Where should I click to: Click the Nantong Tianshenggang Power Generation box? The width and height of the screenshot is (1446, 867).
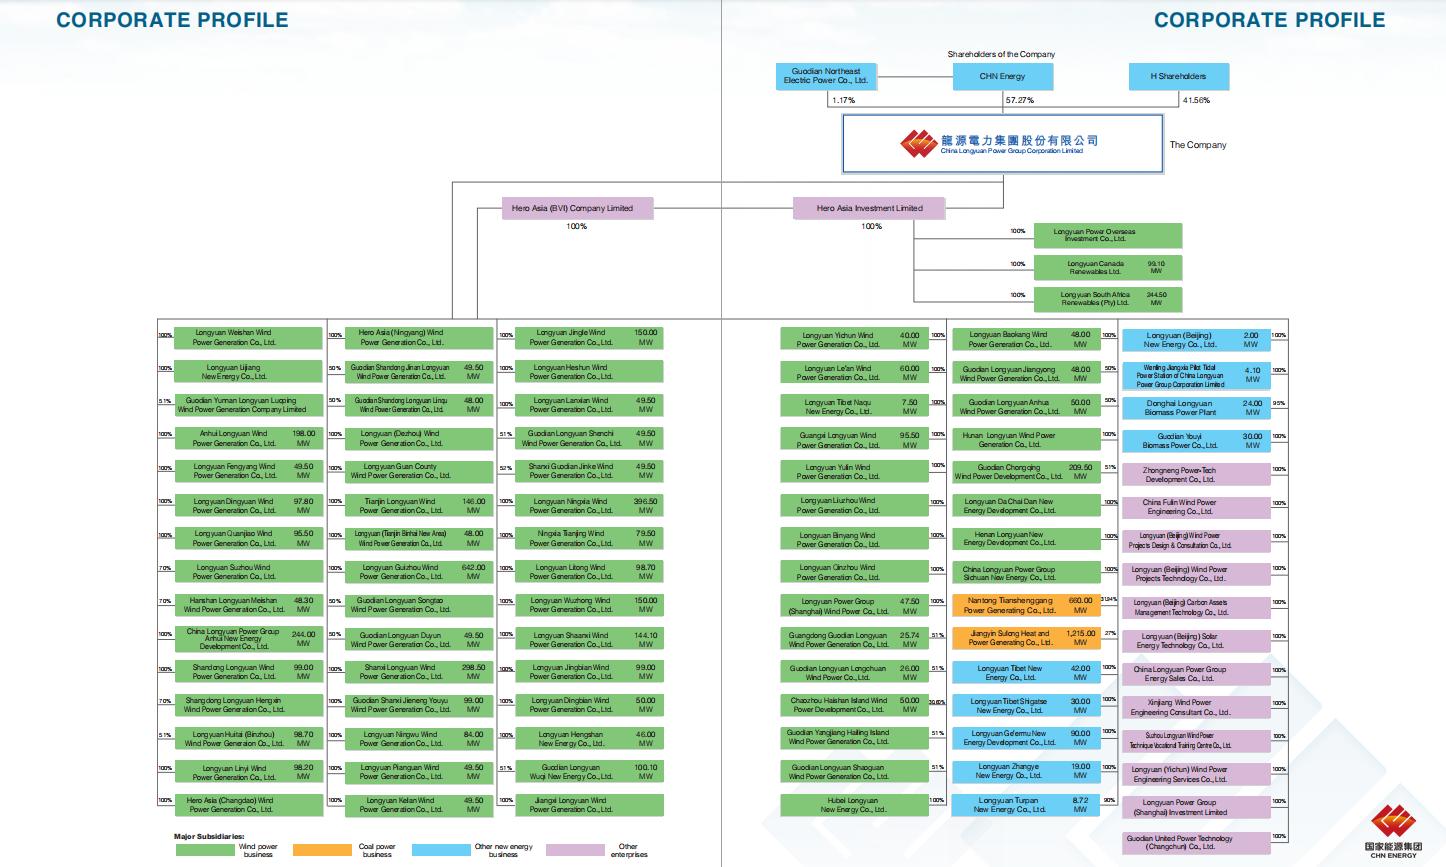tap(1025, 606)
